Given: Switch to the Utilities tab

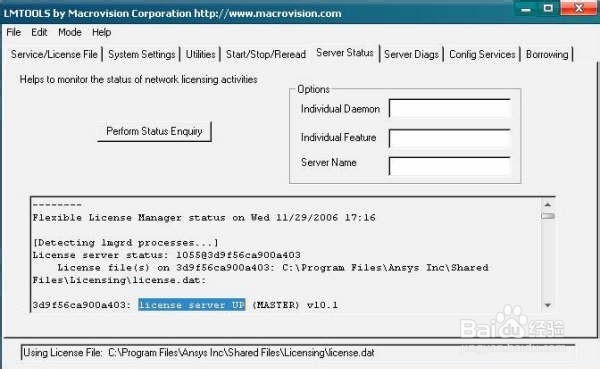Looking at the screenshot, I should (x=201, y=54).
